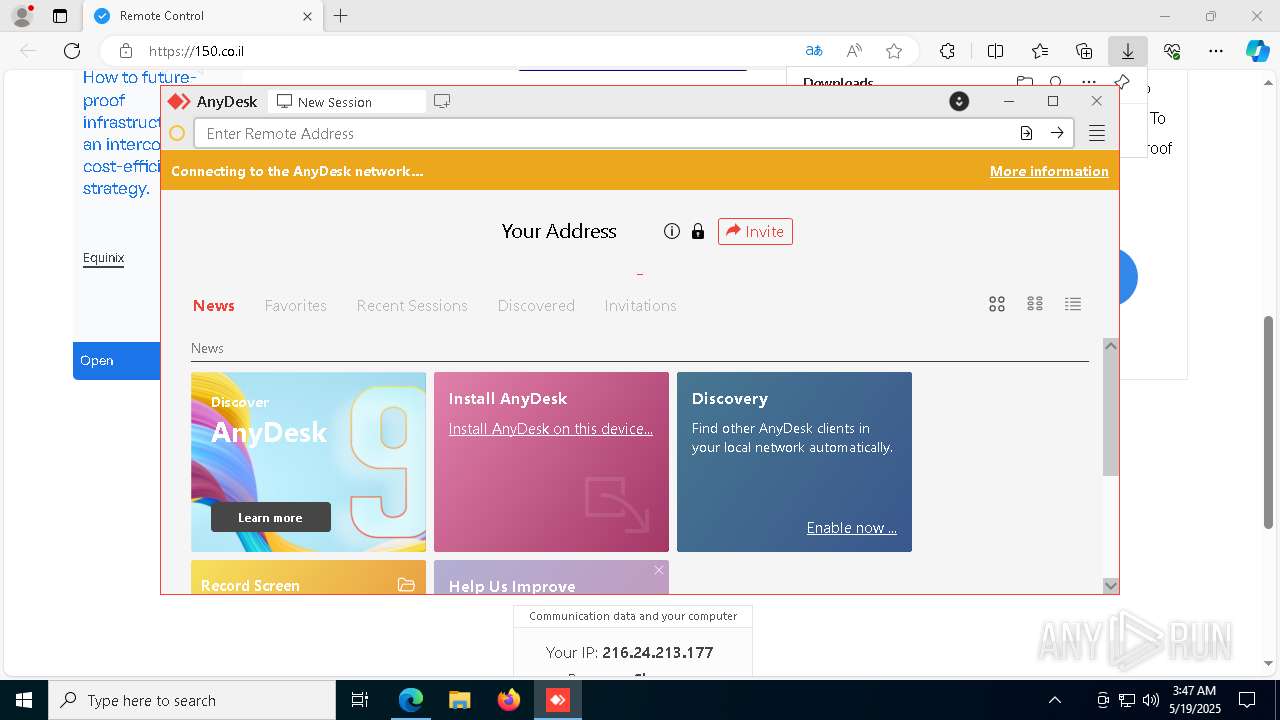Open file transfer icon in address bar
Viewport: 1280px width, 720px height.
click(1026, 133)
